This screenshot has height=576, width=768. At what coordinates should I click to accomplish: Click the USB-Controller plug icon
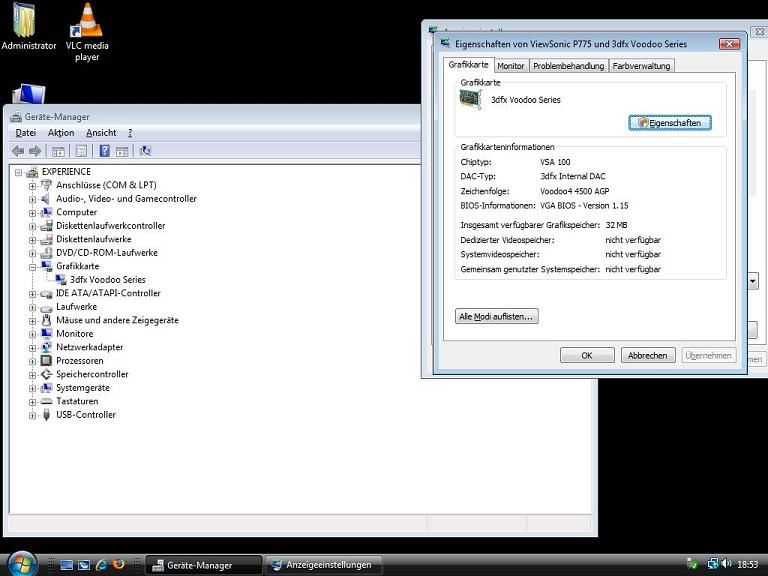47,415
